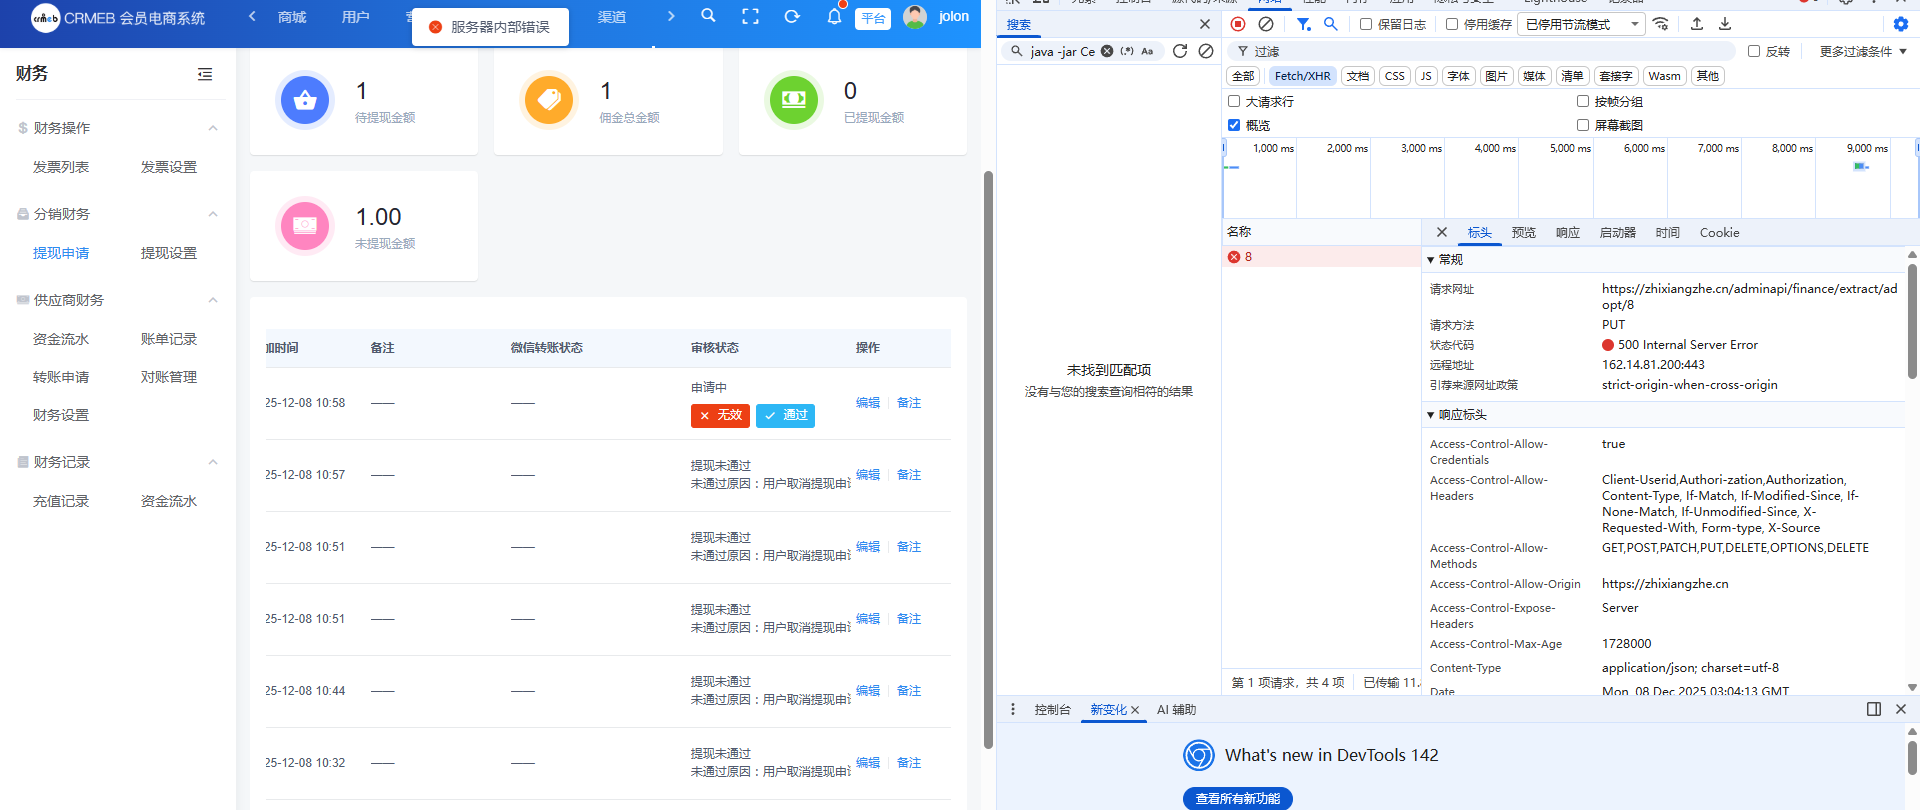Click the red 无效 button
This screenshot has height=810, width=1920.
pos(720,415)
